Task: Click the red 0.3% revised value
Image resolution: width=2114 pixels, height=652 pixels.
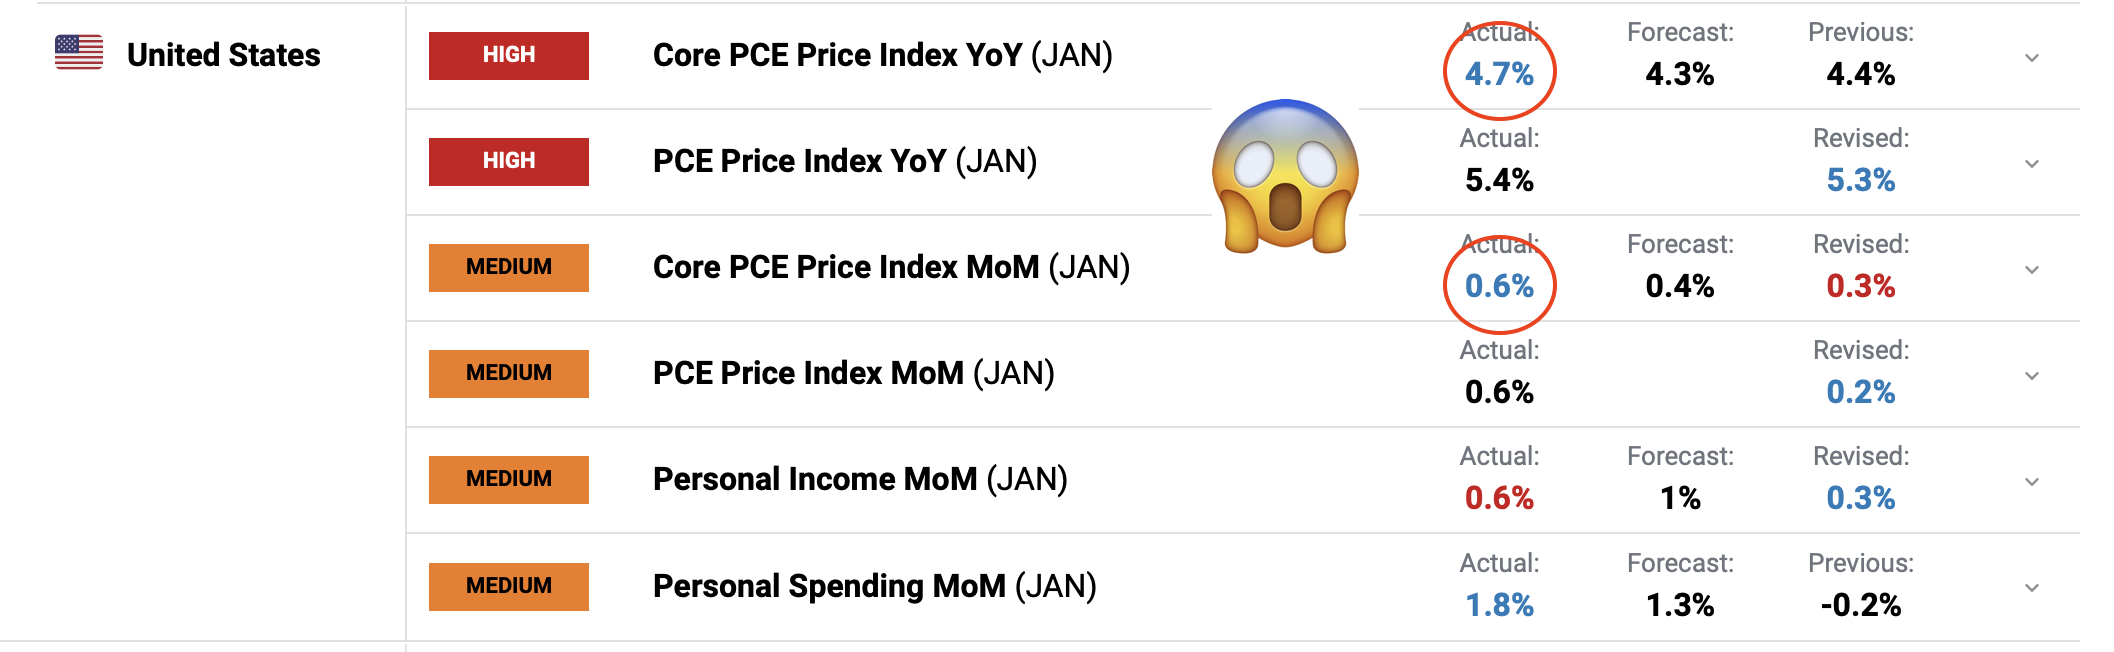Action: point(1860,286)
